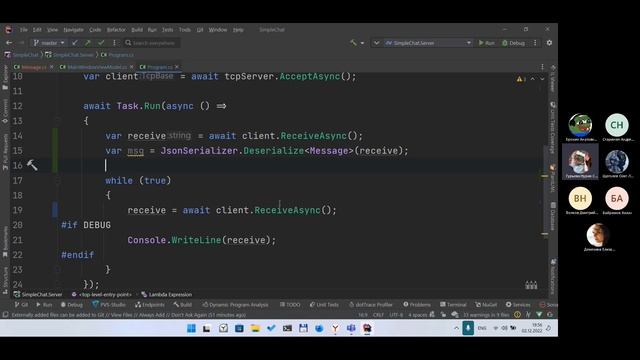Open the Services tool window
This screenshot has height=360, width=640.
[518, 304]
